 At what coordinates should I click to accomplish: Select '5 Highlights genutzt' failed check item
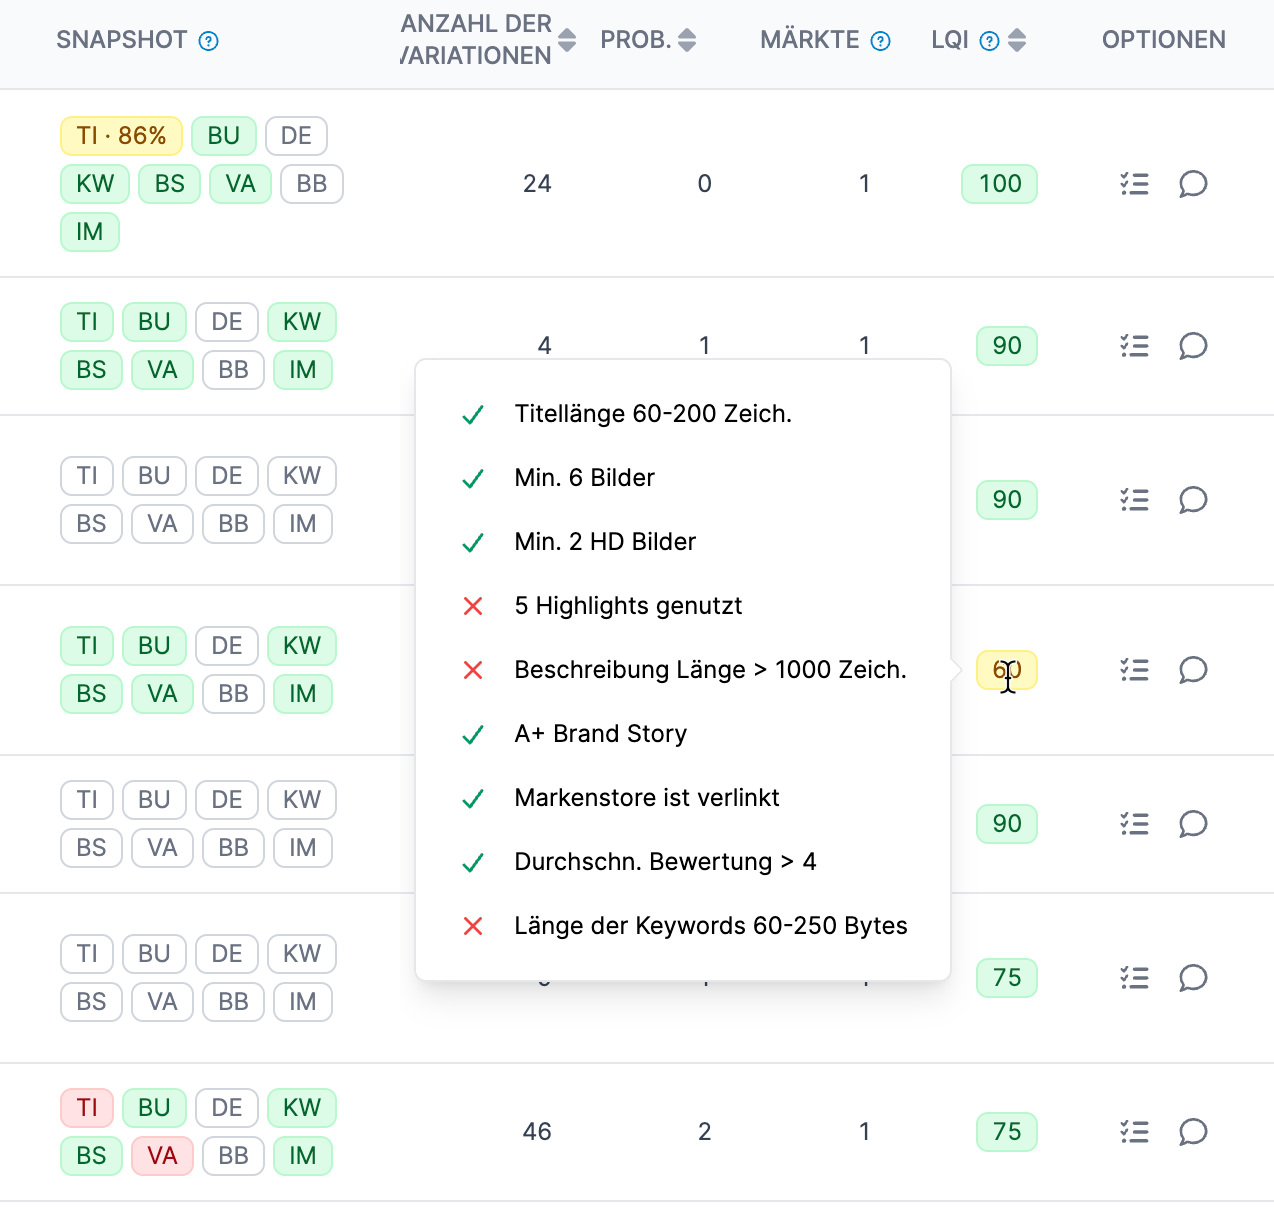point(628,606)
